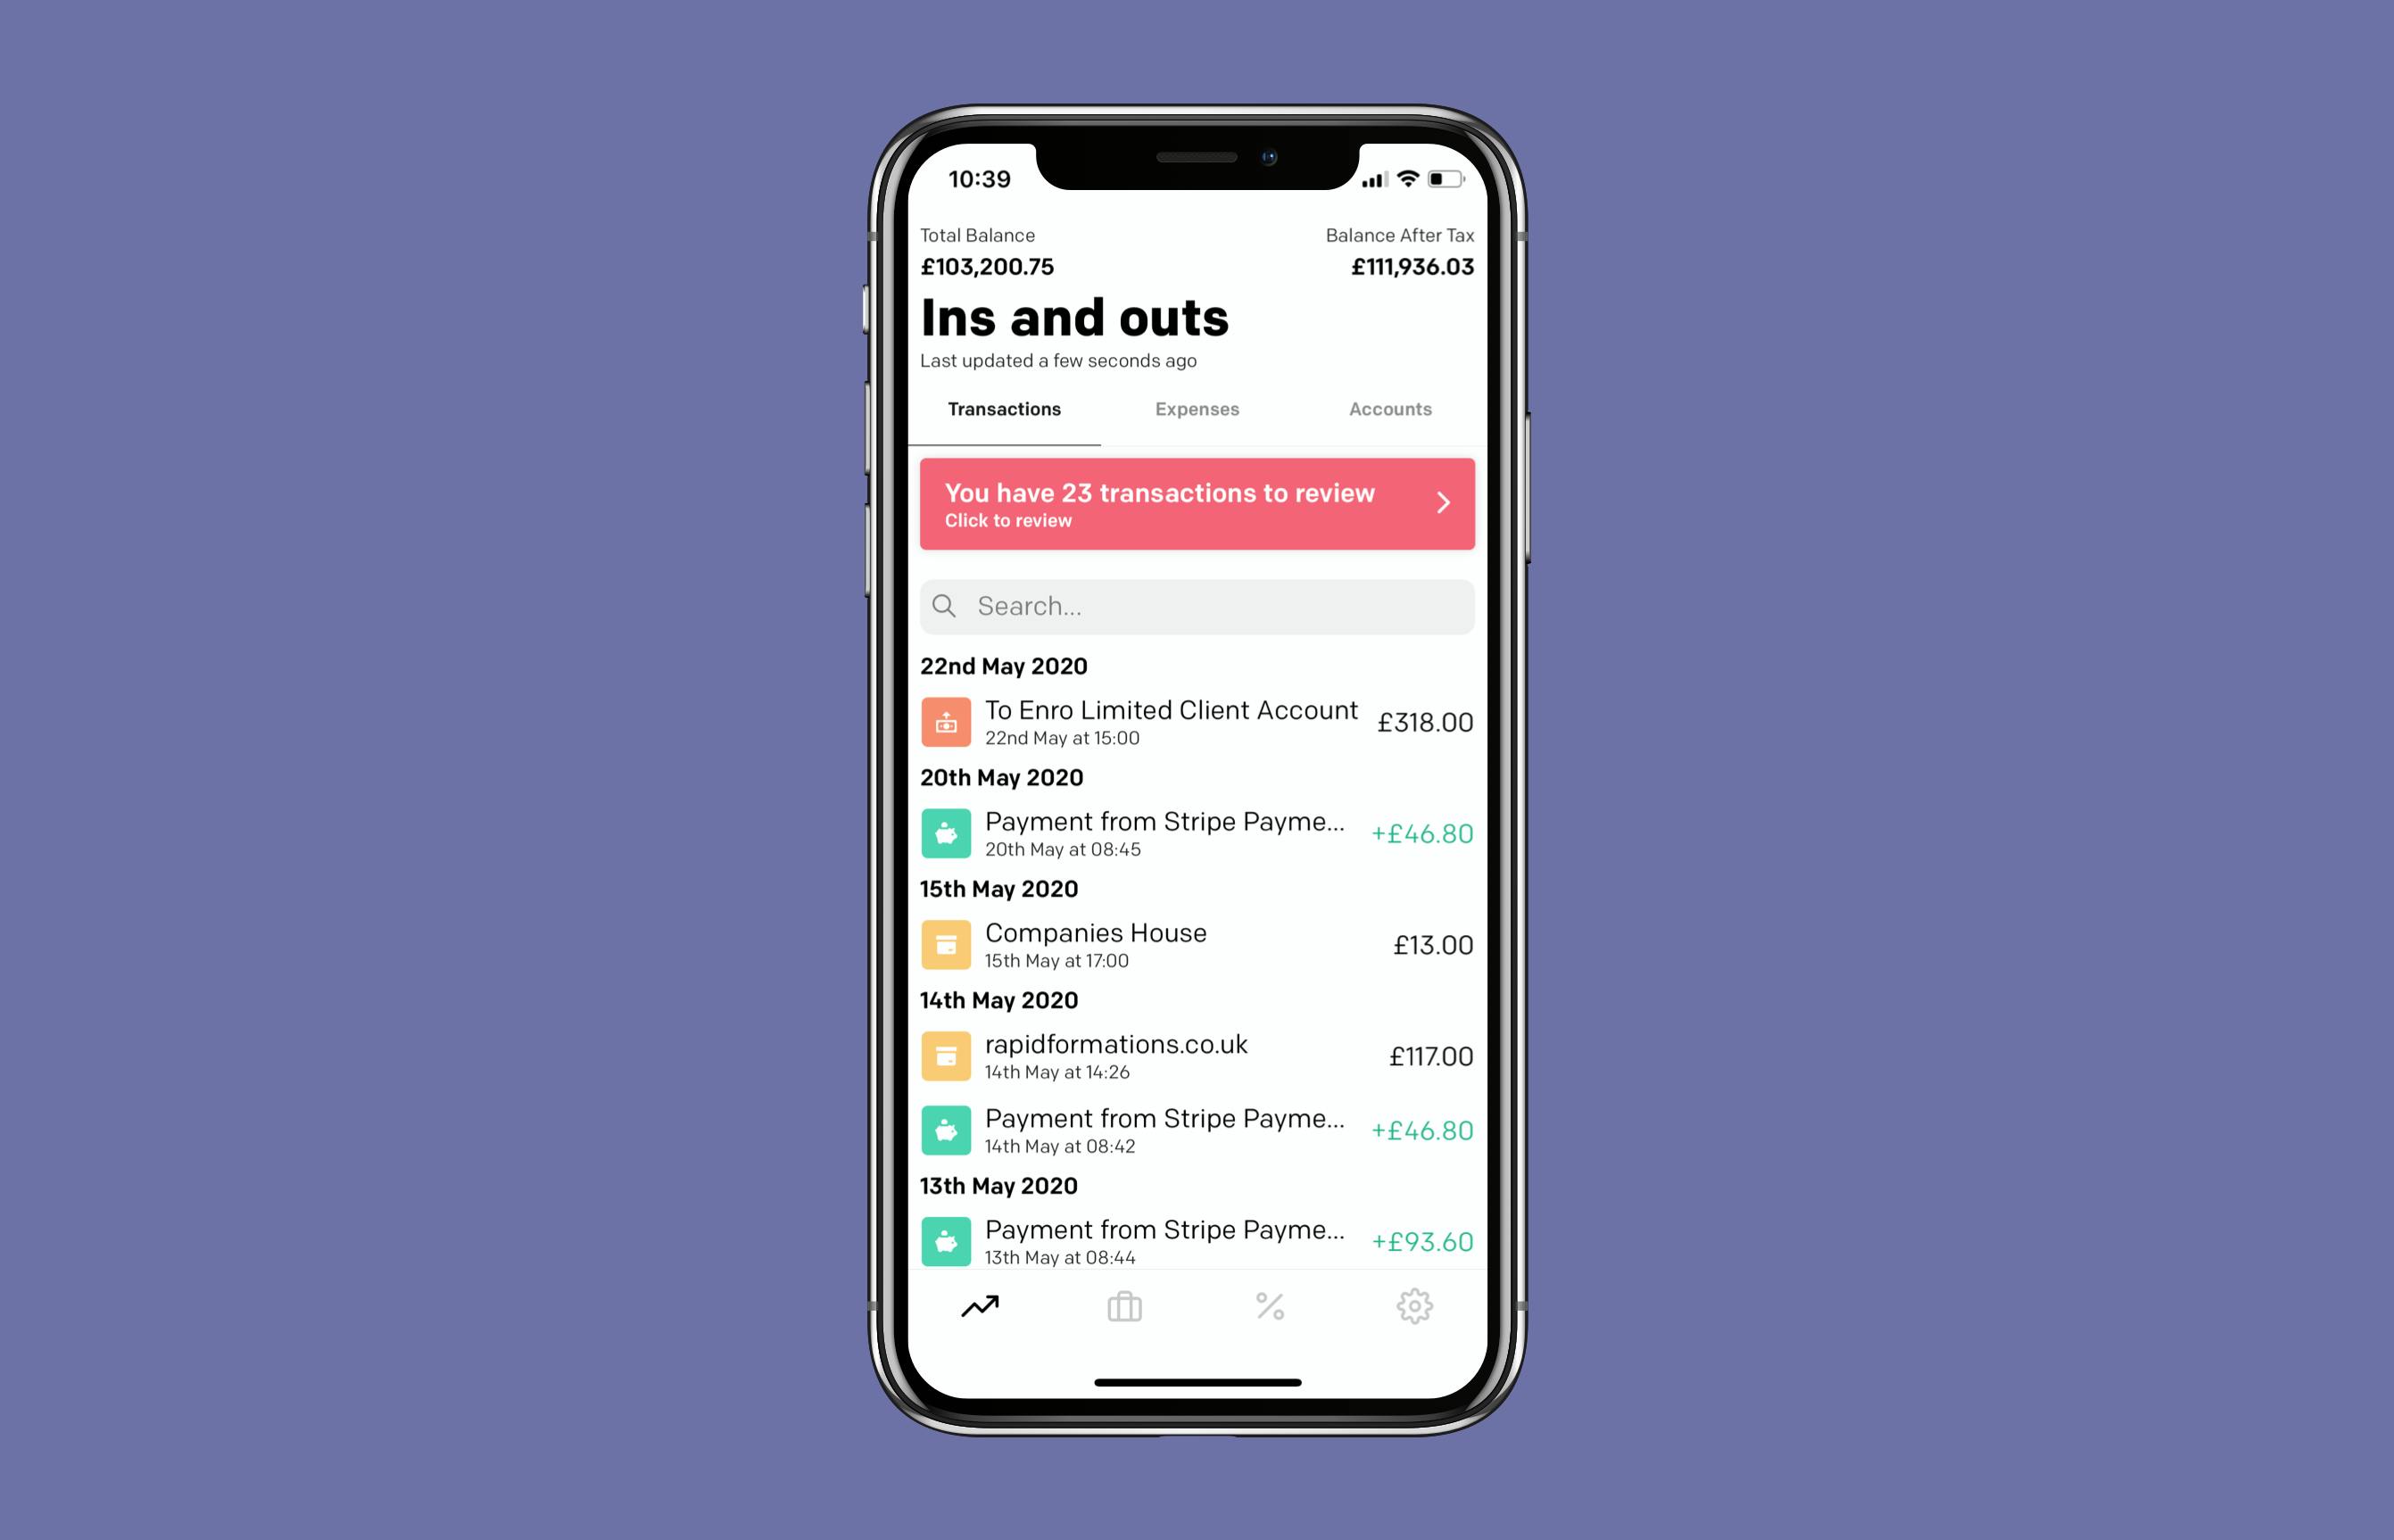The width and height of the screenshot is (2394, 1540).
Task: Toggle signal strength in status bar
Action: coord(1366,174)
